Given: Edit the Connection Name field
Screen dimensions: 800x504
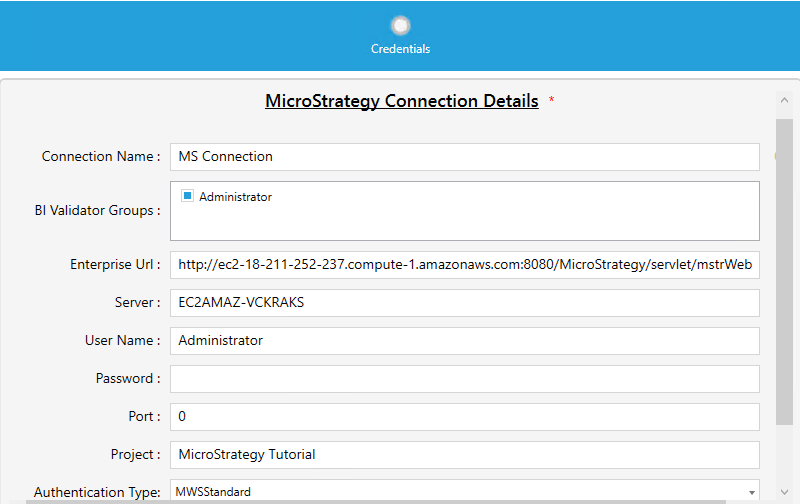Looking at the screenshot, I should (x=465, y=157).
